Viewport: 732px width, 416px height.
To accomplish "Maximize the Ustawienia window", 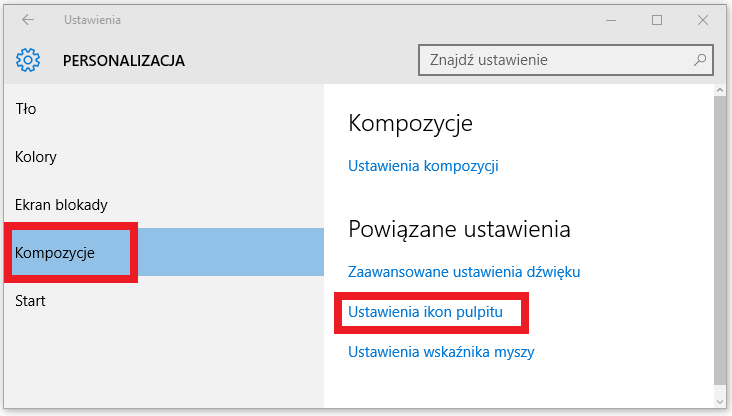I will [x=657, y=20].
